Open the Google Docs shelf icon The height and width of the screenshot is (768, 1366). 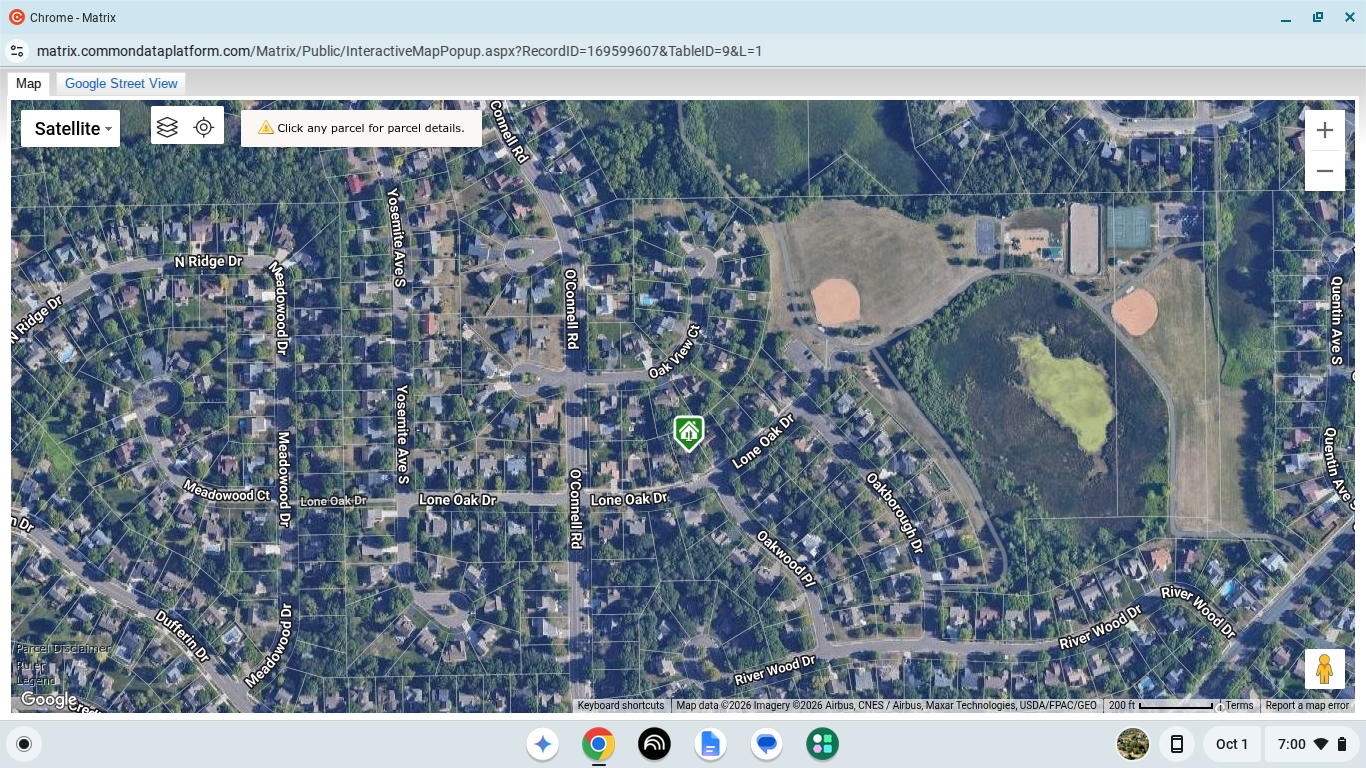[711, 744]
